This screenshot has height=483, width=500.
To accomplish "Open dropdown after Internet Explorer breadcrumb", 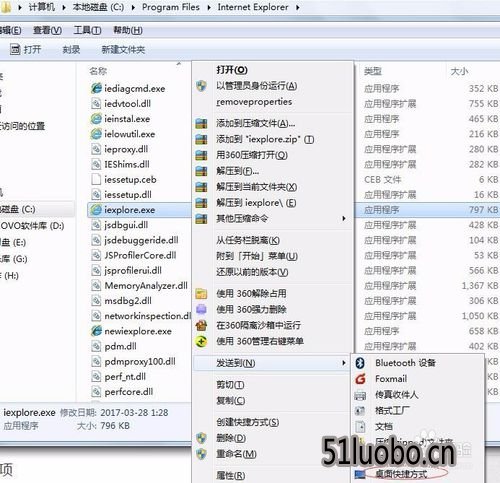I will point(297,7).
